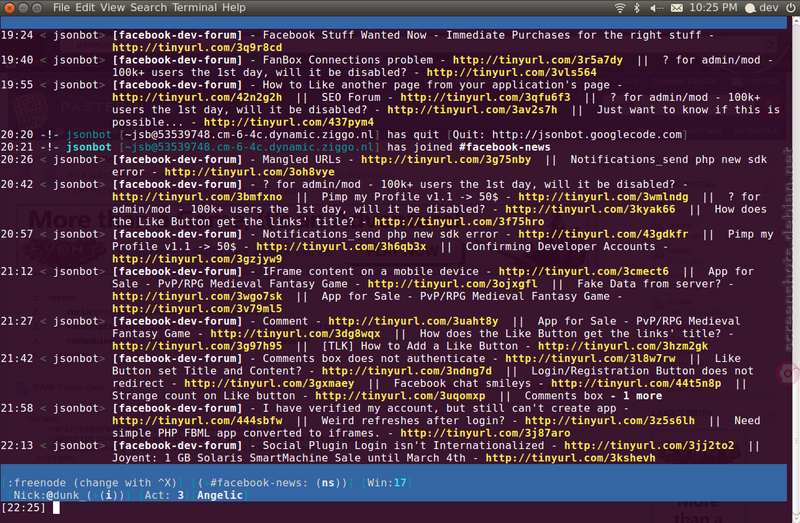Open link tinyurl.com/3f75hro
This screenshot has width=800, height=523.
click(459, 221)
